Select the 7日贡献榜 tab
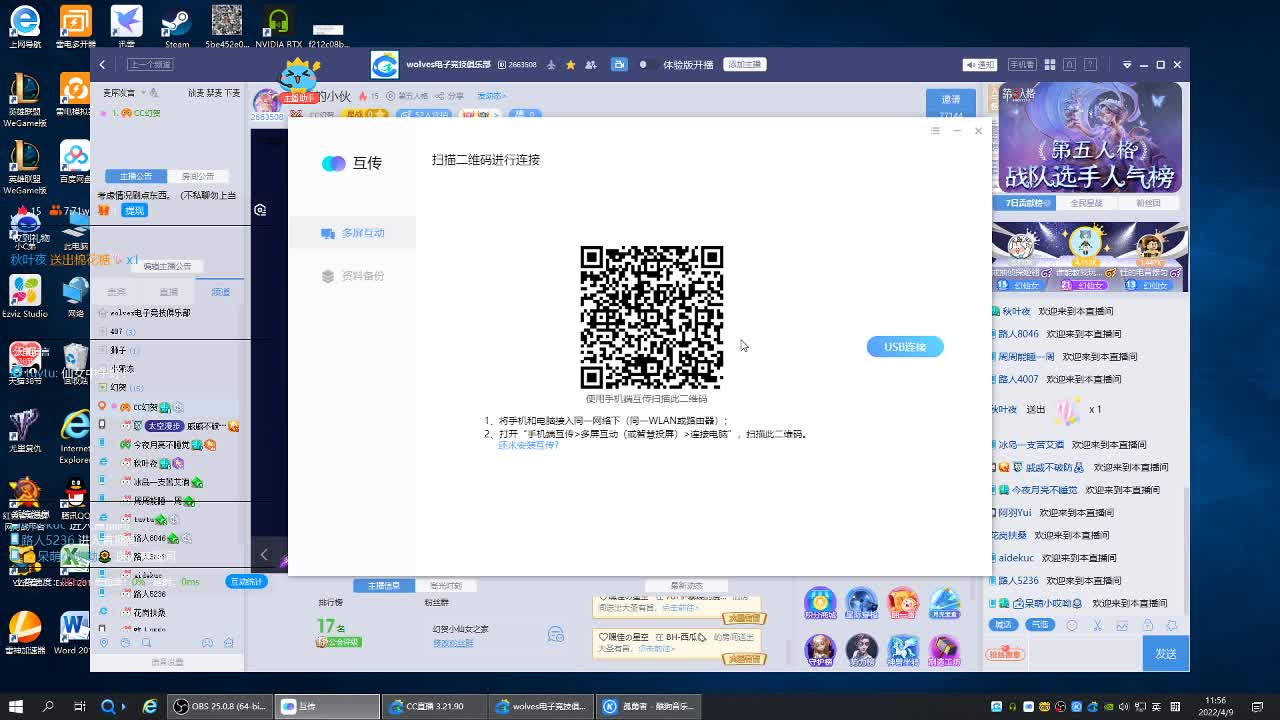Viewport: 1280px width, 720px height. point(1025,203)
